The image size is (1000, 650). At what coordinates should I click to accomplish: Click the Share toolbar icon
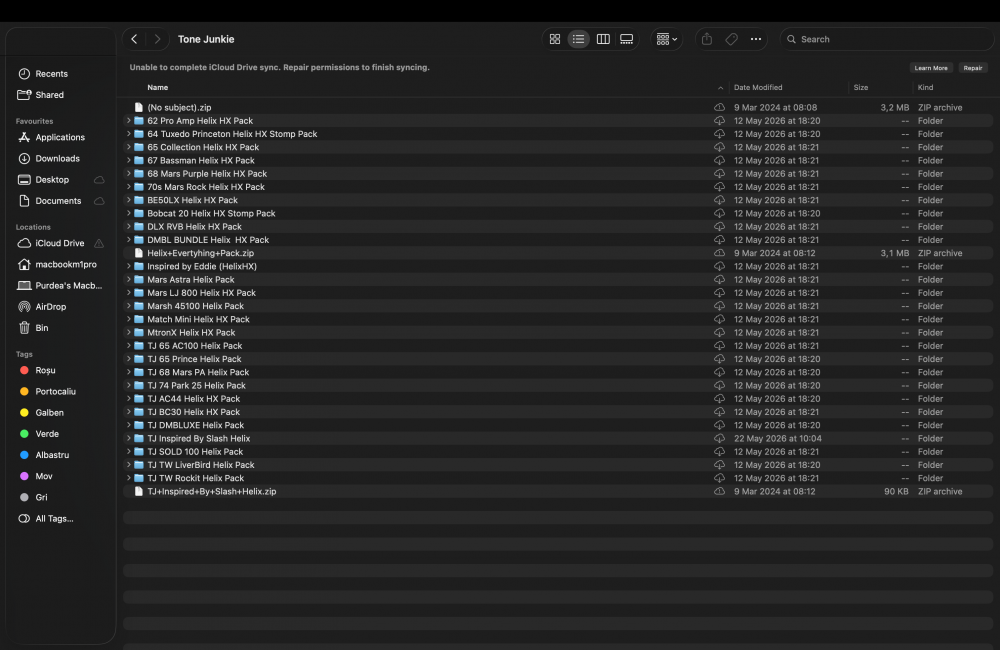(707, 39)
